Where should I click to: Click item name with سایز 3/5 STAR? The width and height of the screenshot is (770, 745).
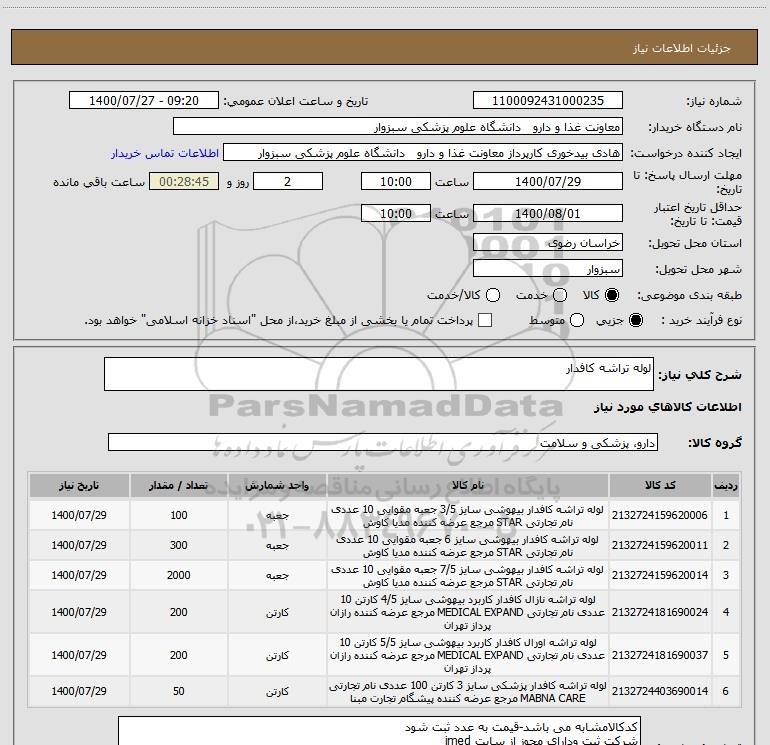tap(468, 516)
